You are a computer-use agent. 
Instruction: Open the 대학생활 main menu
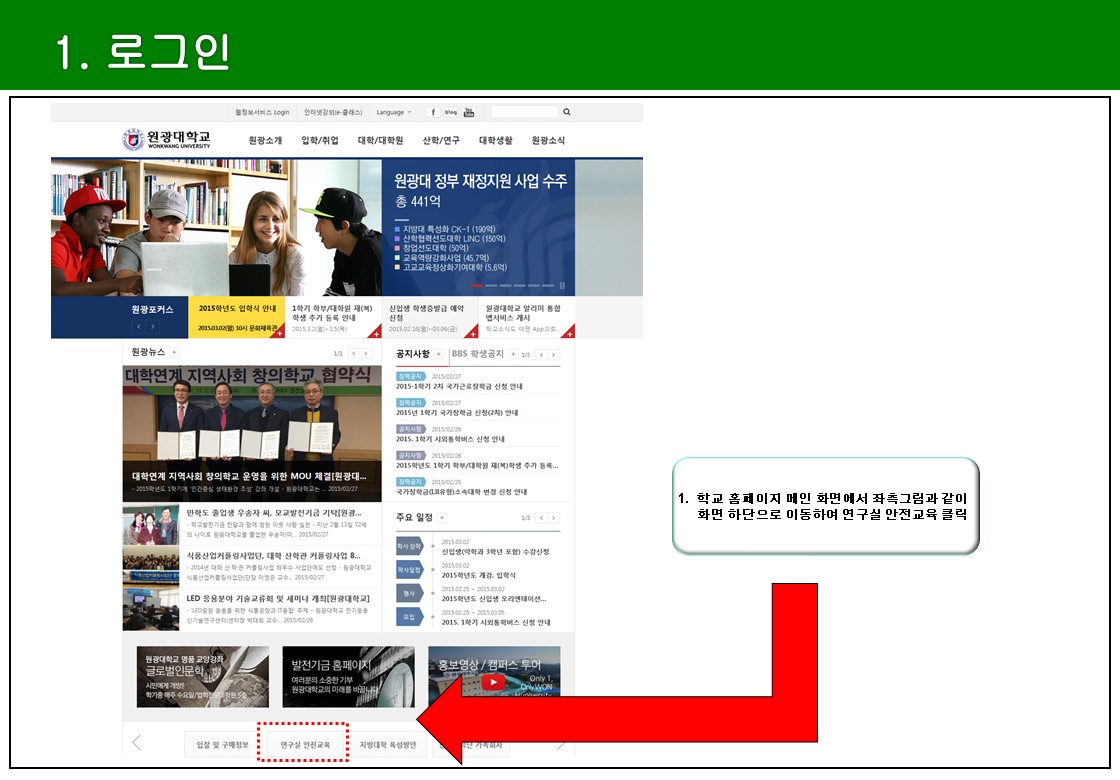(495, 141)
